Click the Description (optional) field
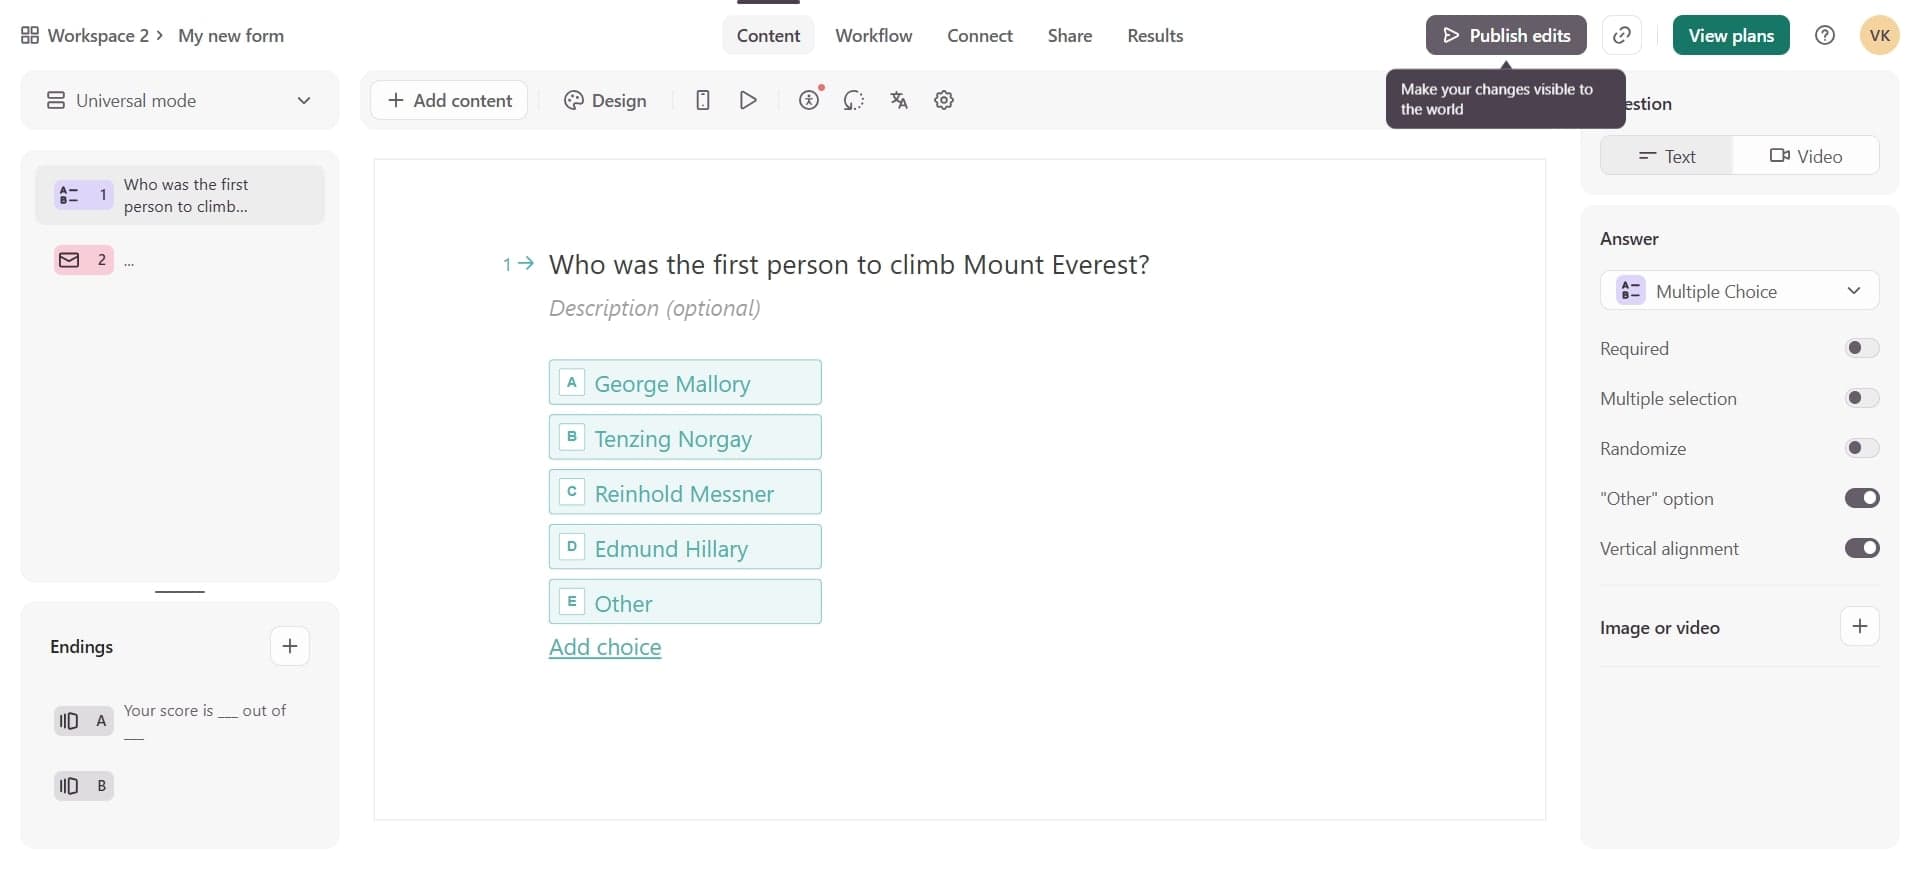Viewport: 1920px width, 869px height. pyautogui.click(x=654, y=308)
